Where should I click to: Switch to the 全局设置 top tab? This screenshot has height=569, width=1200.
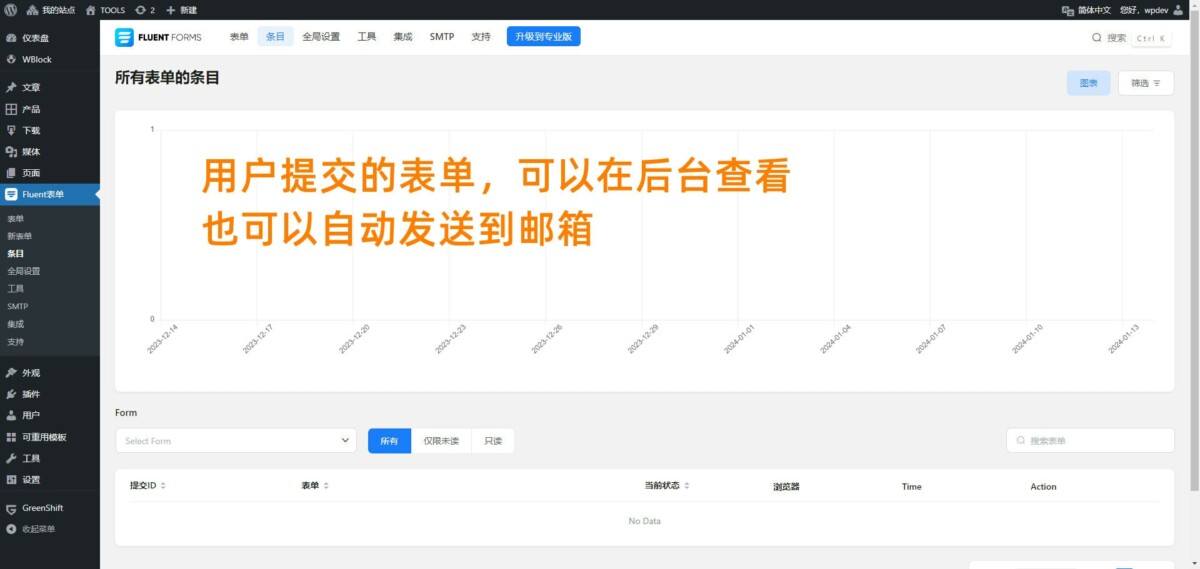[x=319, y=37]
